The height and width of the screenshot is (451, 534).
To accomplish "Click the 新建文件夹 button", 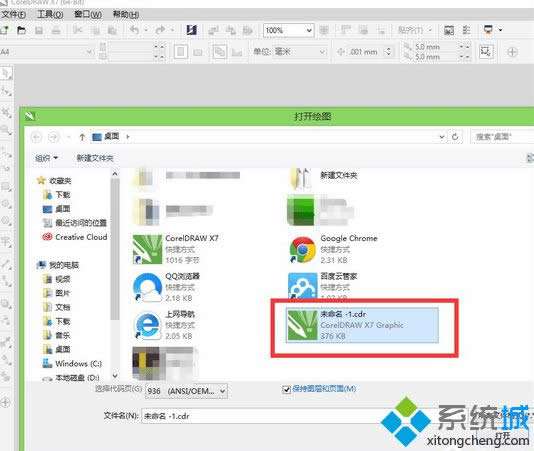I will (95, 158).
